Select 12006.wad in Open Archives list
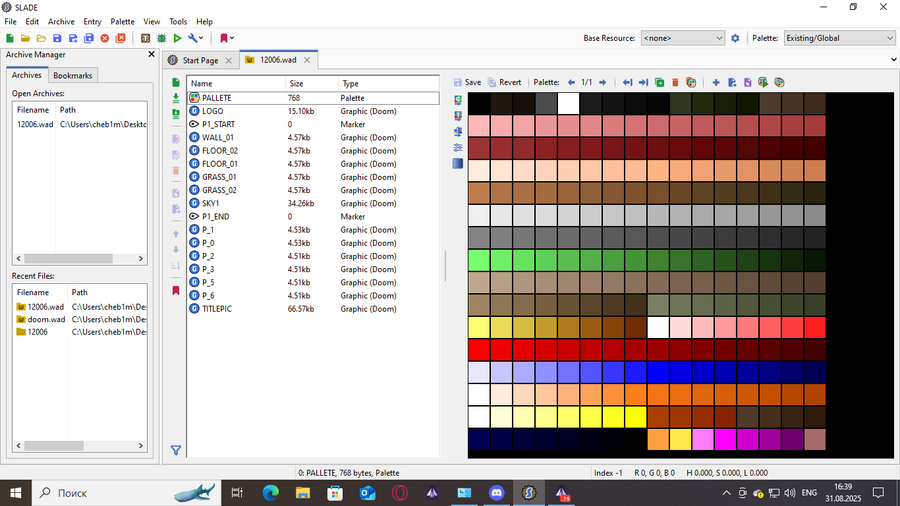Screen dimensions: 900x506 80,124
